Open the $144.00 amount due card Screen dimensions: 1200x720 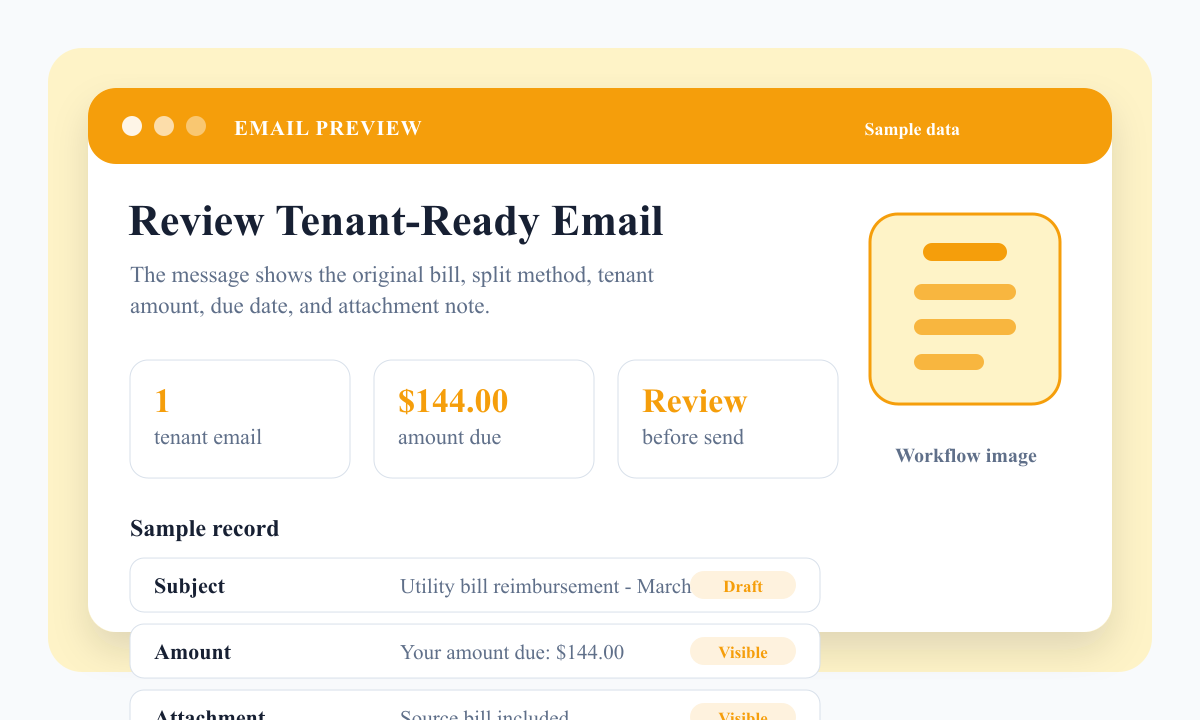point(484,419)
